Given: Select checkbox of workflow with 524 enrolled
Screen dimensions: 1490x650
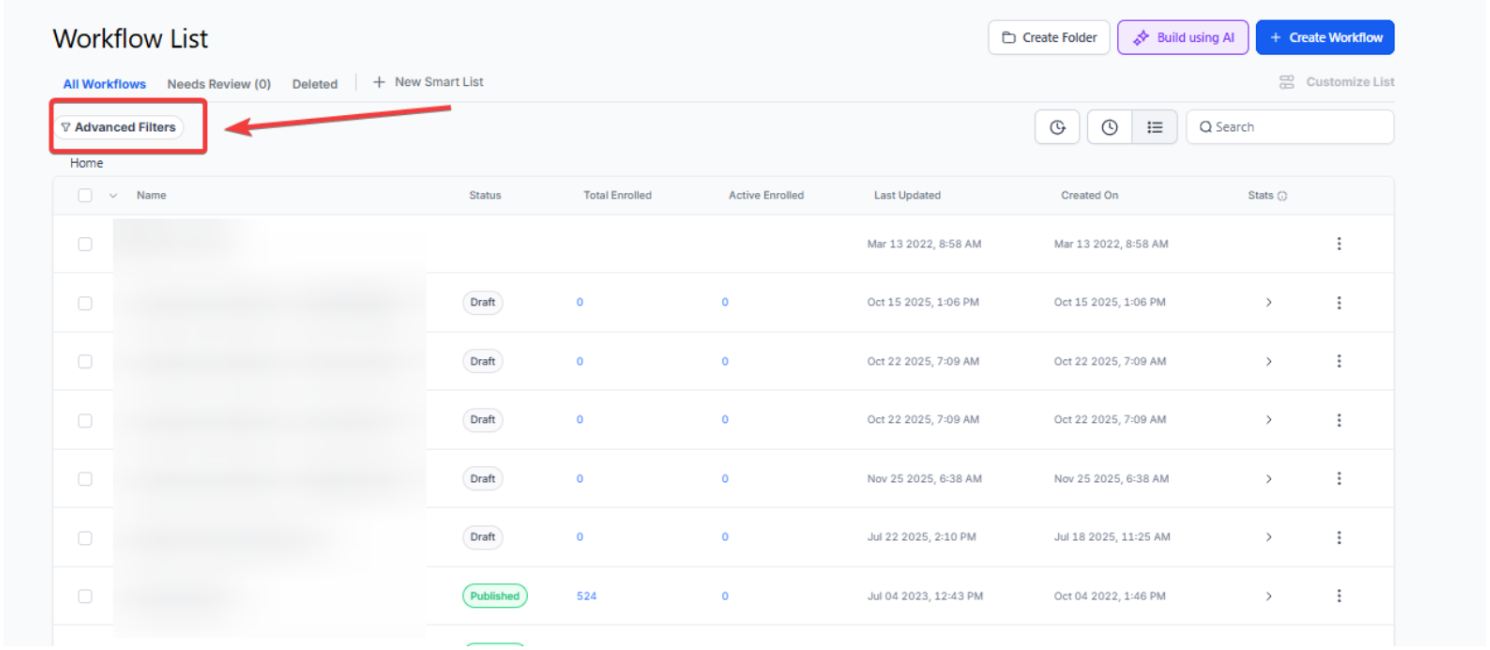Looking at the screenshot, I should pos(85,596).
